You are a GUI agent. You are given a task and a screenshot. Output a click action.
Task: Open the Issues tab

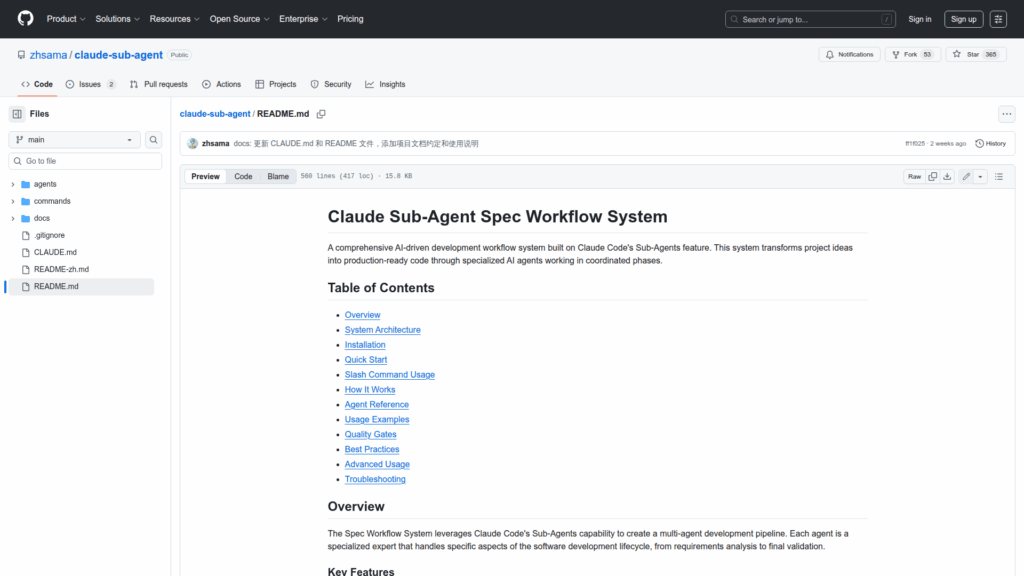[x=90, y=84]
